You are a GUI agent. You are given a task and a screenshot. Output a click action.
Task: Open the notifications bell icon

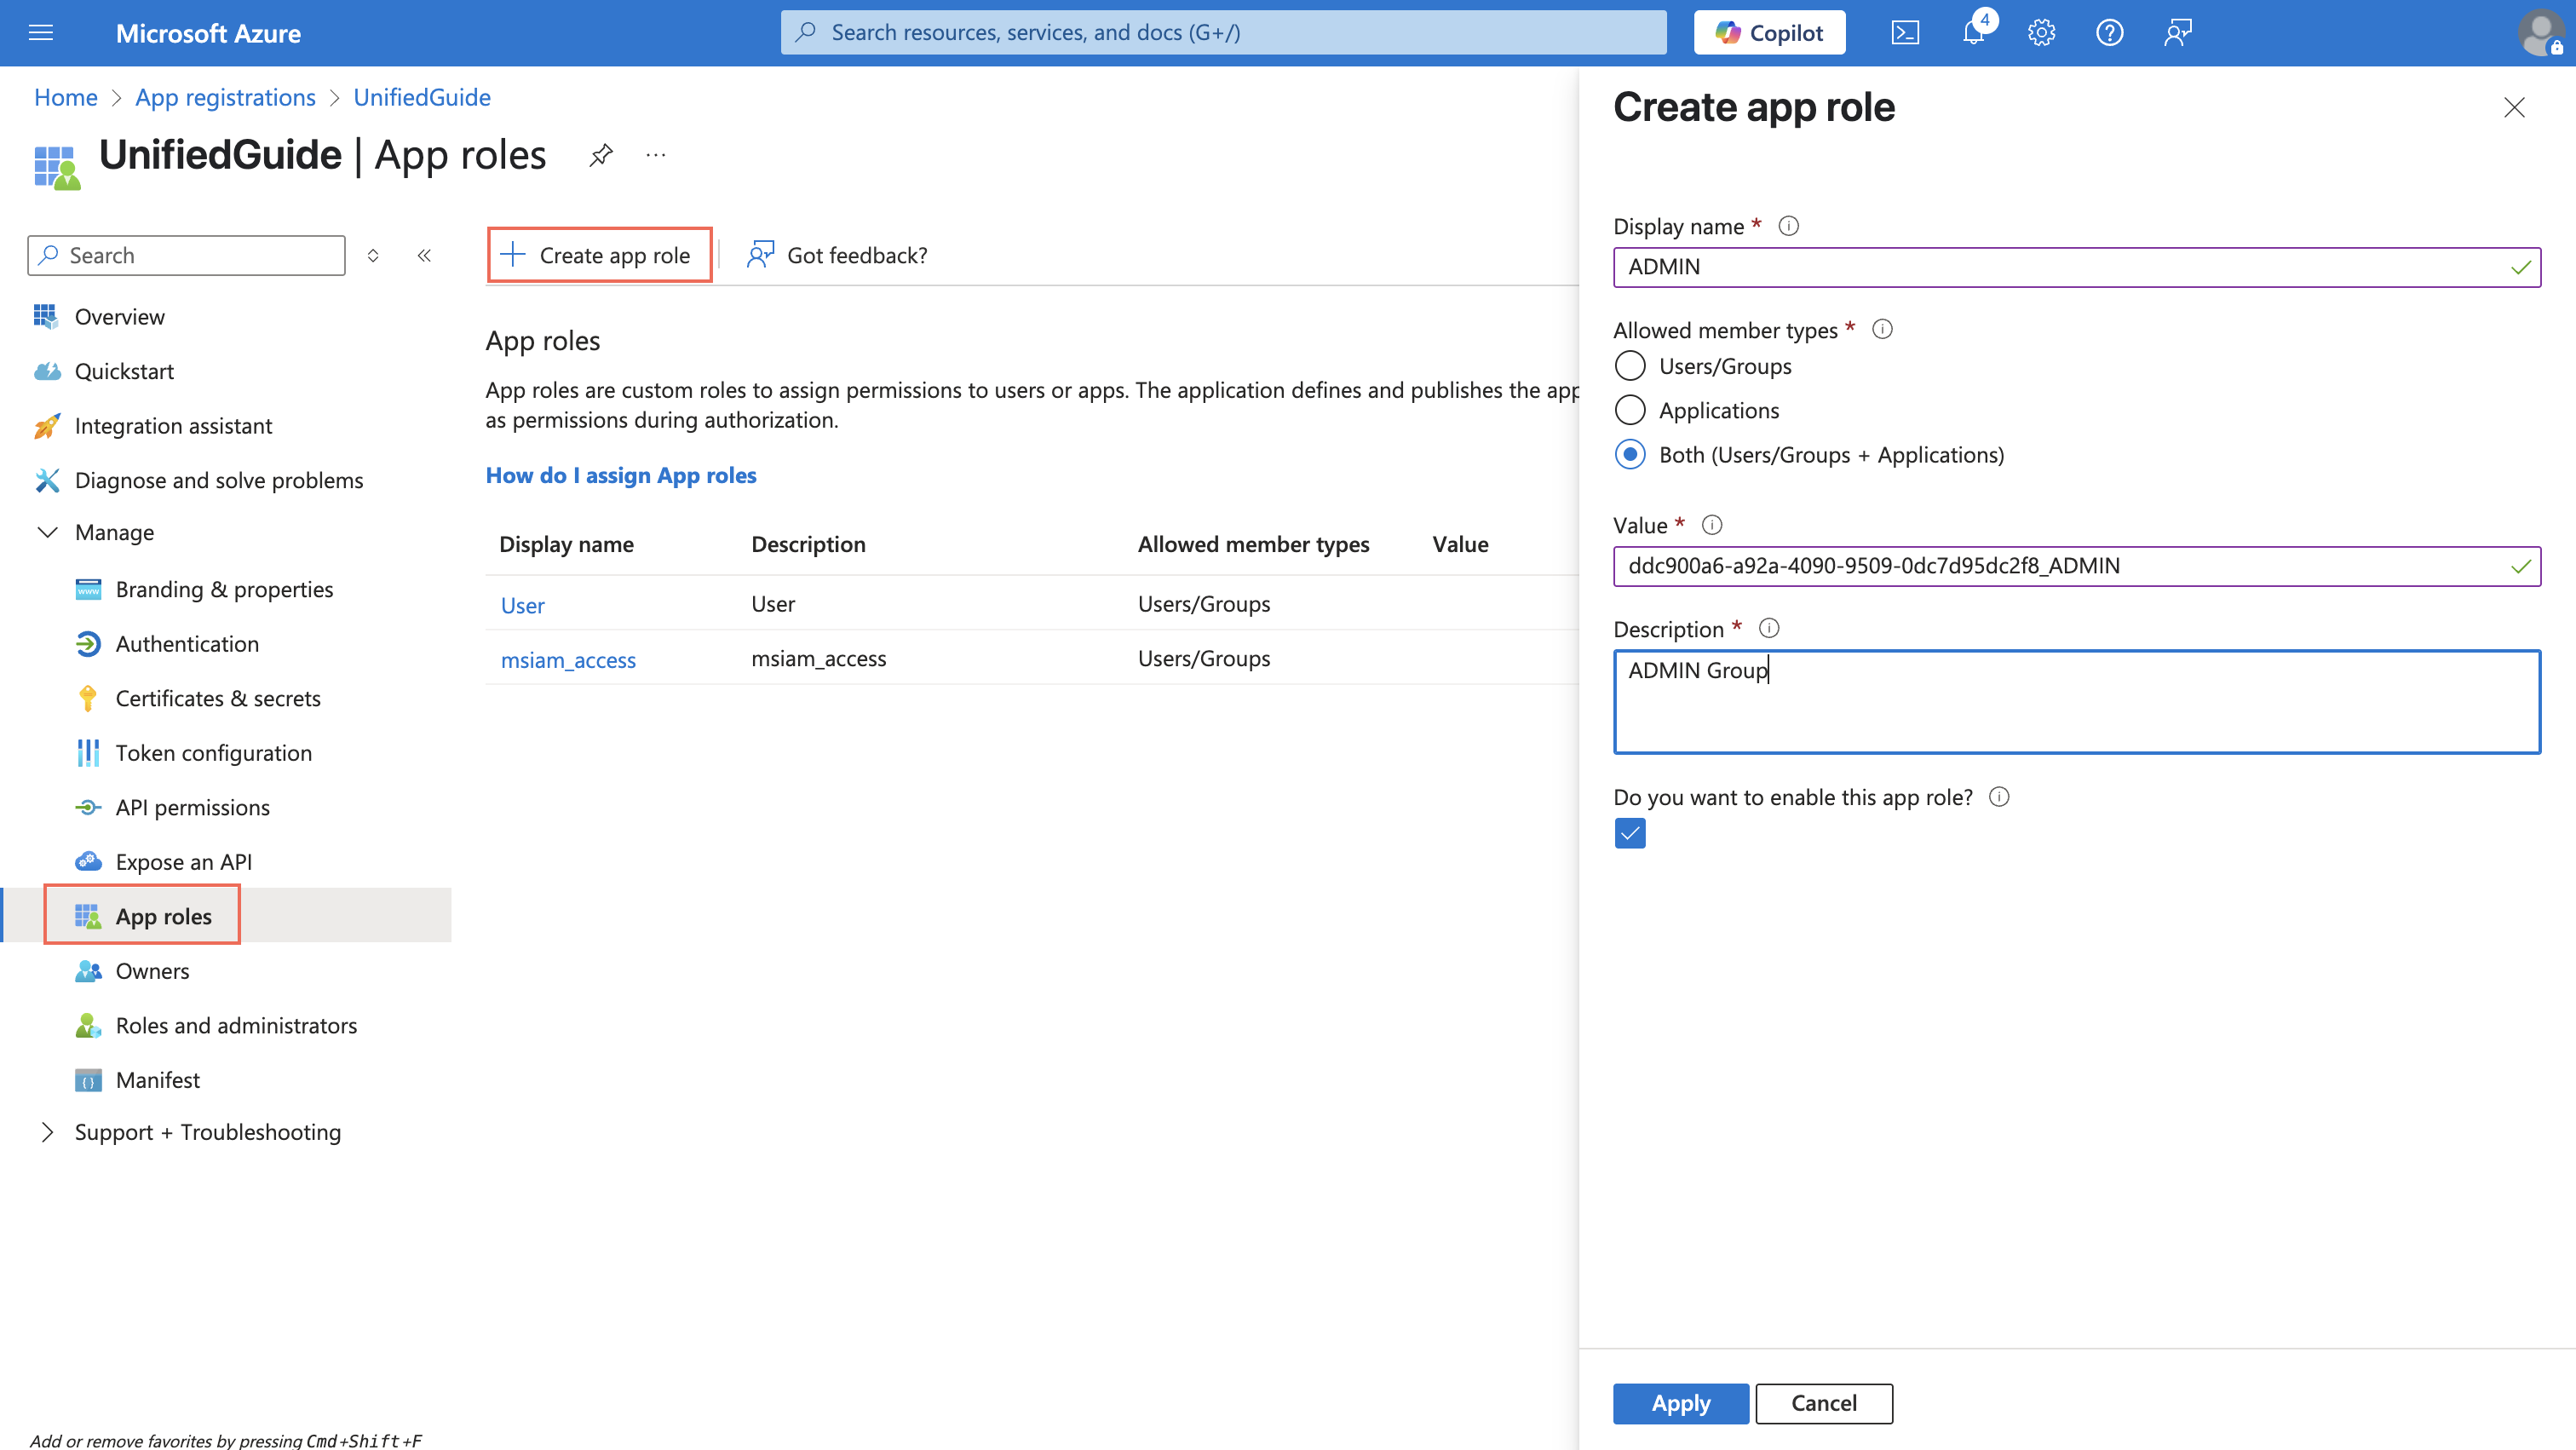pyautogui.click(x=1973, y=33)
